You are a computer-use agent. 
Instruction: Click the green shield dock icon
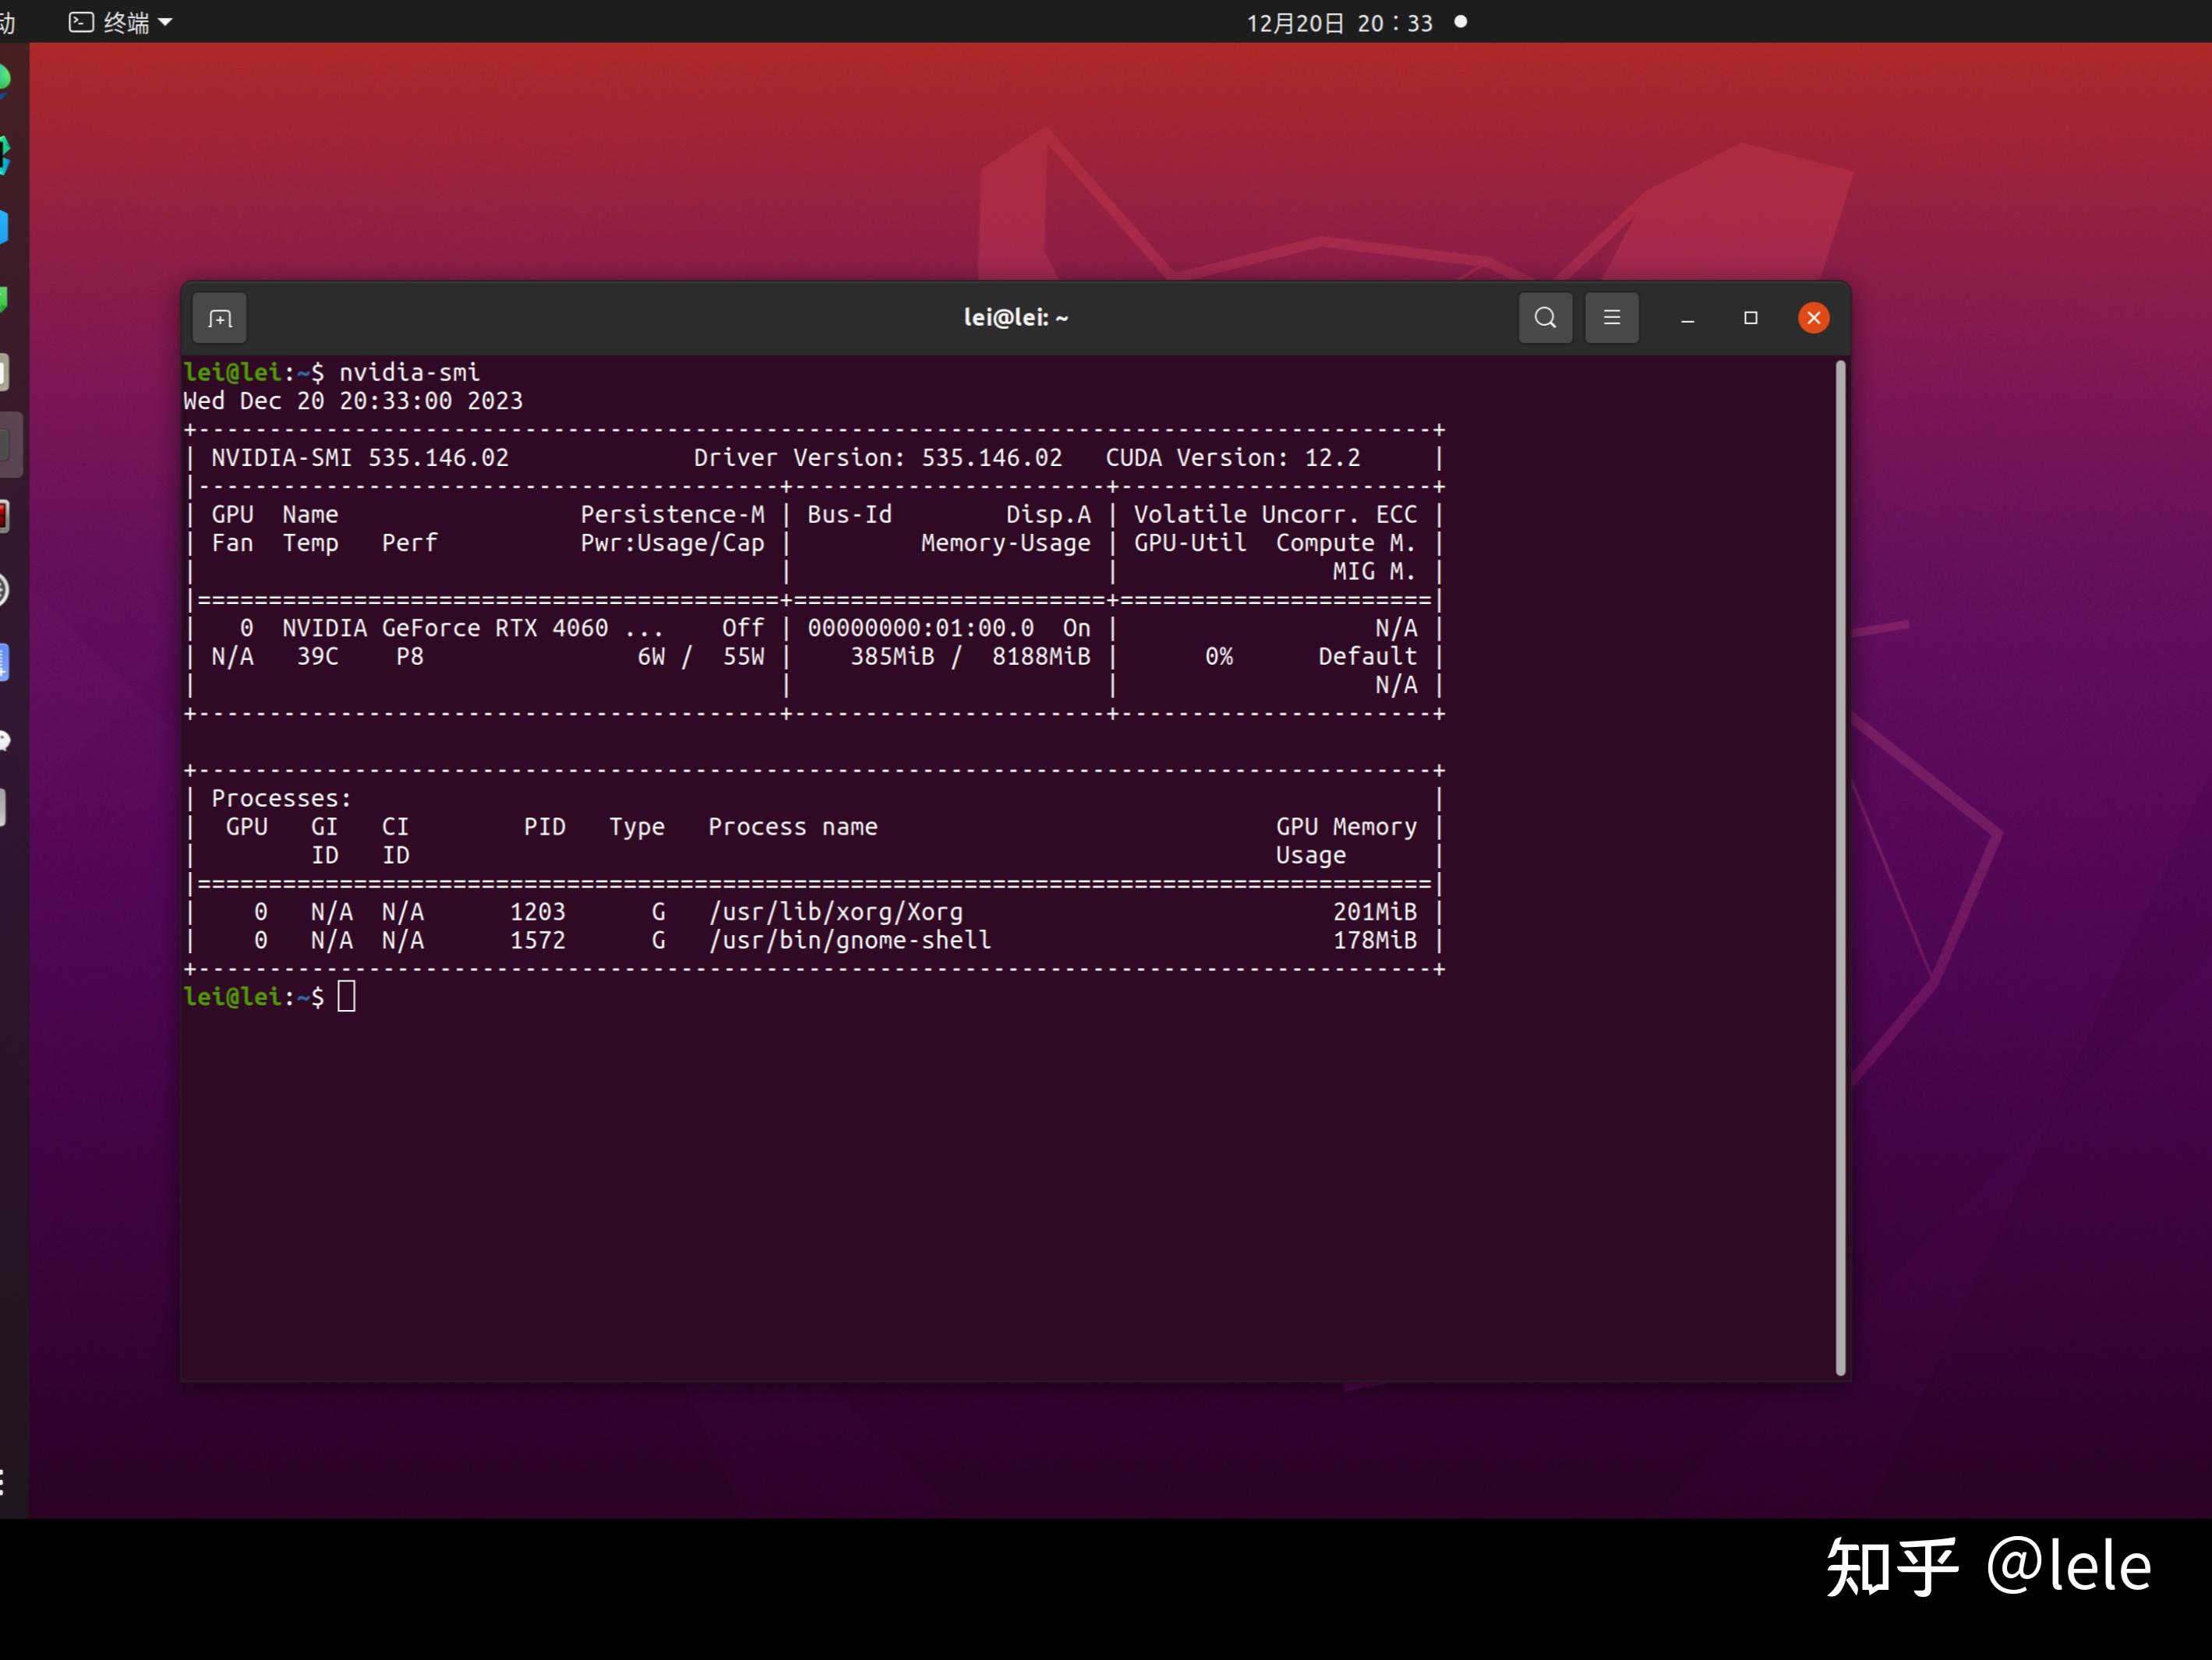click(5, 299)
